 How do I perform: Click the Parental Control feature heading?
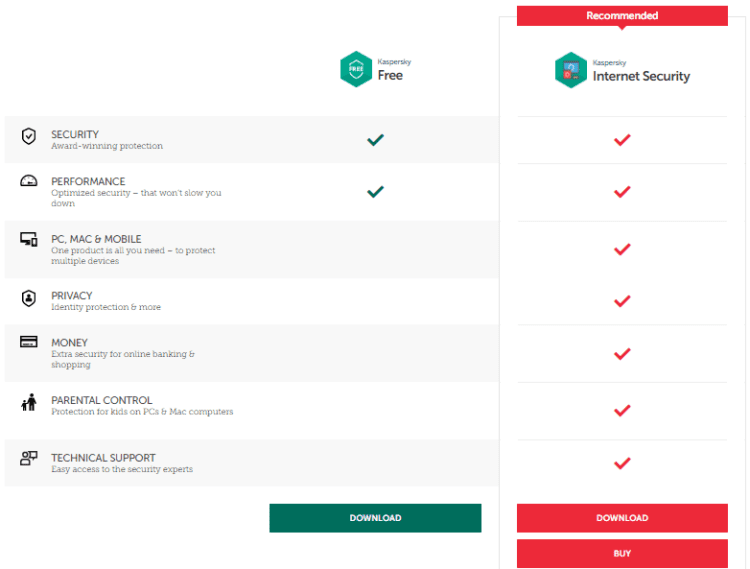pyautogui.click(x=102, y=400)
